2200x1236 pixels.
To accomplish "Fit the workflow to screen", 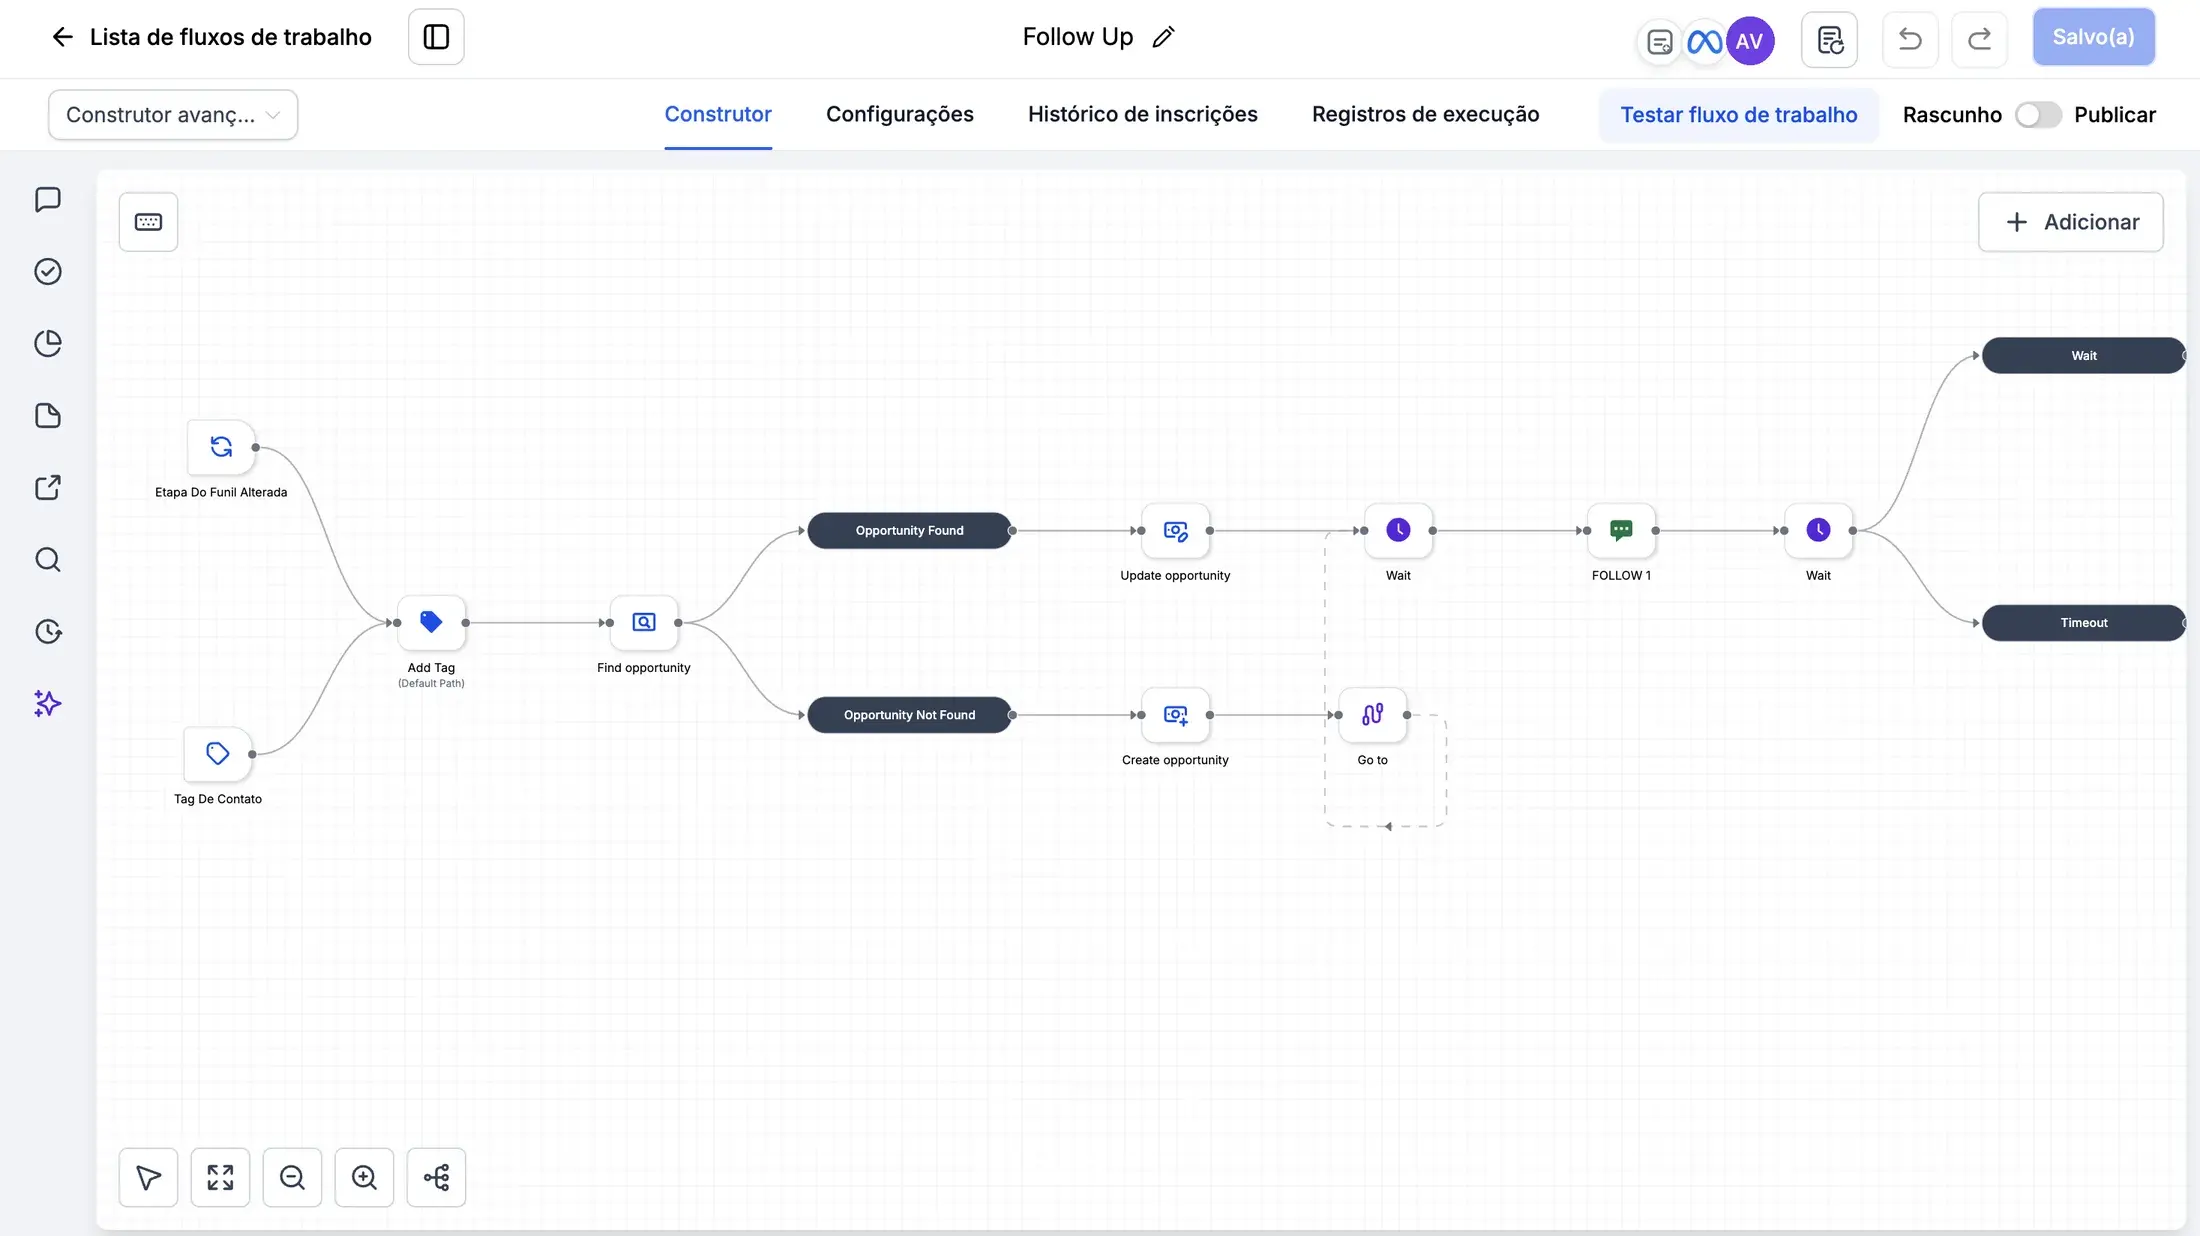I will coord(220,1178).
